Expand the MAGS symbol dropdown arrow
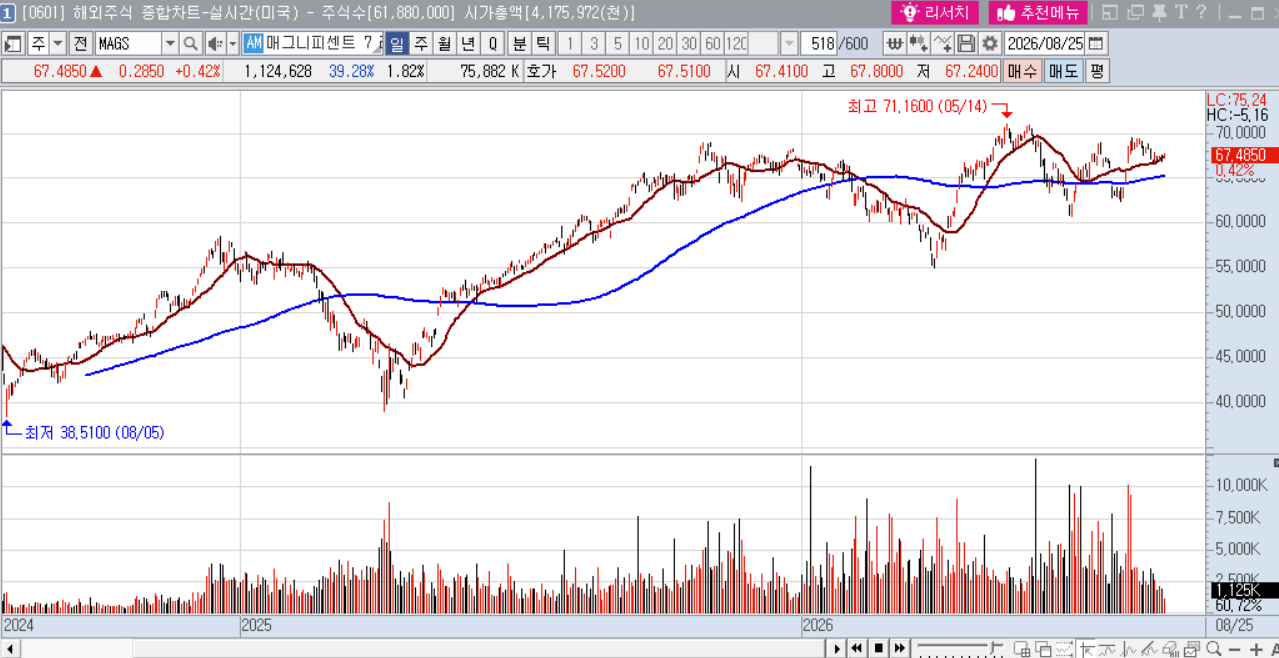 point(170,44)
